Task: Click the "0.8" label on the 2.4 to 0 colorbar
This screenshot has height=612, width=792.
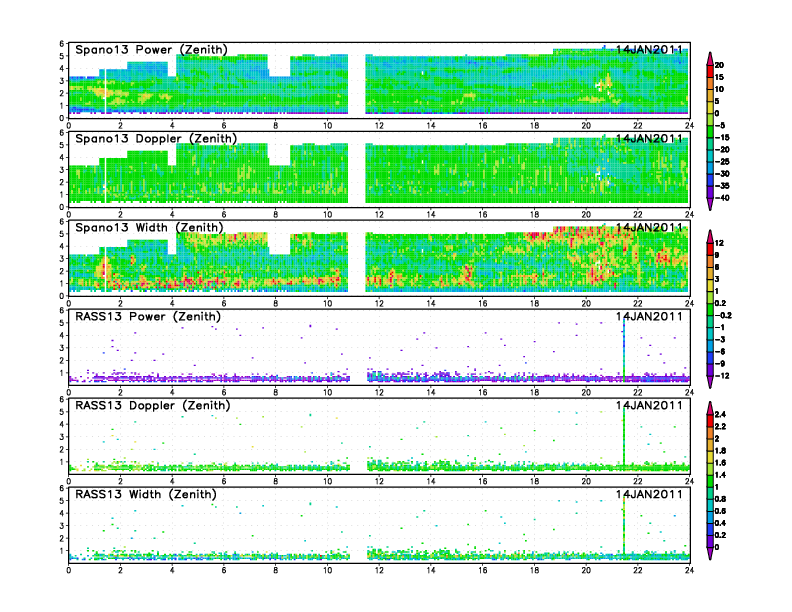Action: pyautogui.click(x=720, y=499)
